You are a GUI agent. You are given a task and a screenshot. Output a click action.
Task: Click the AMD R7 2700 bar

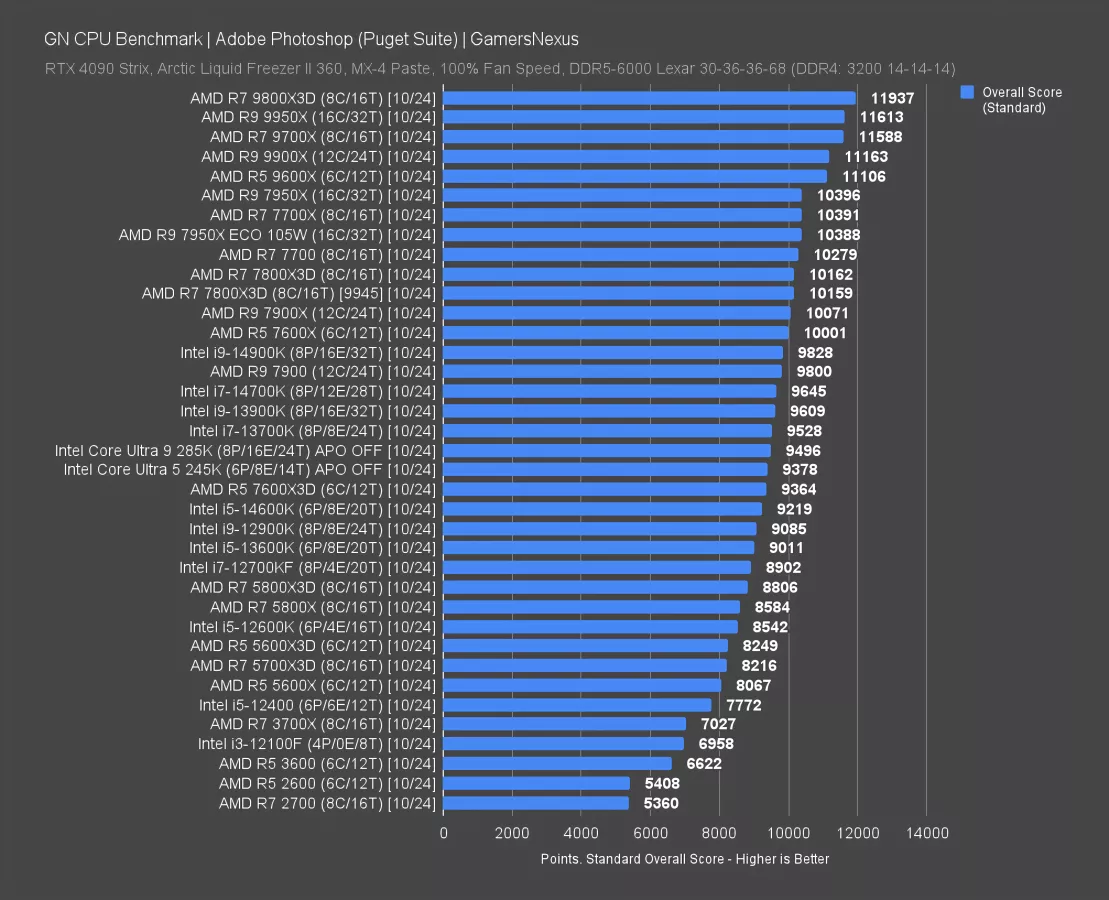coord(535,803)
